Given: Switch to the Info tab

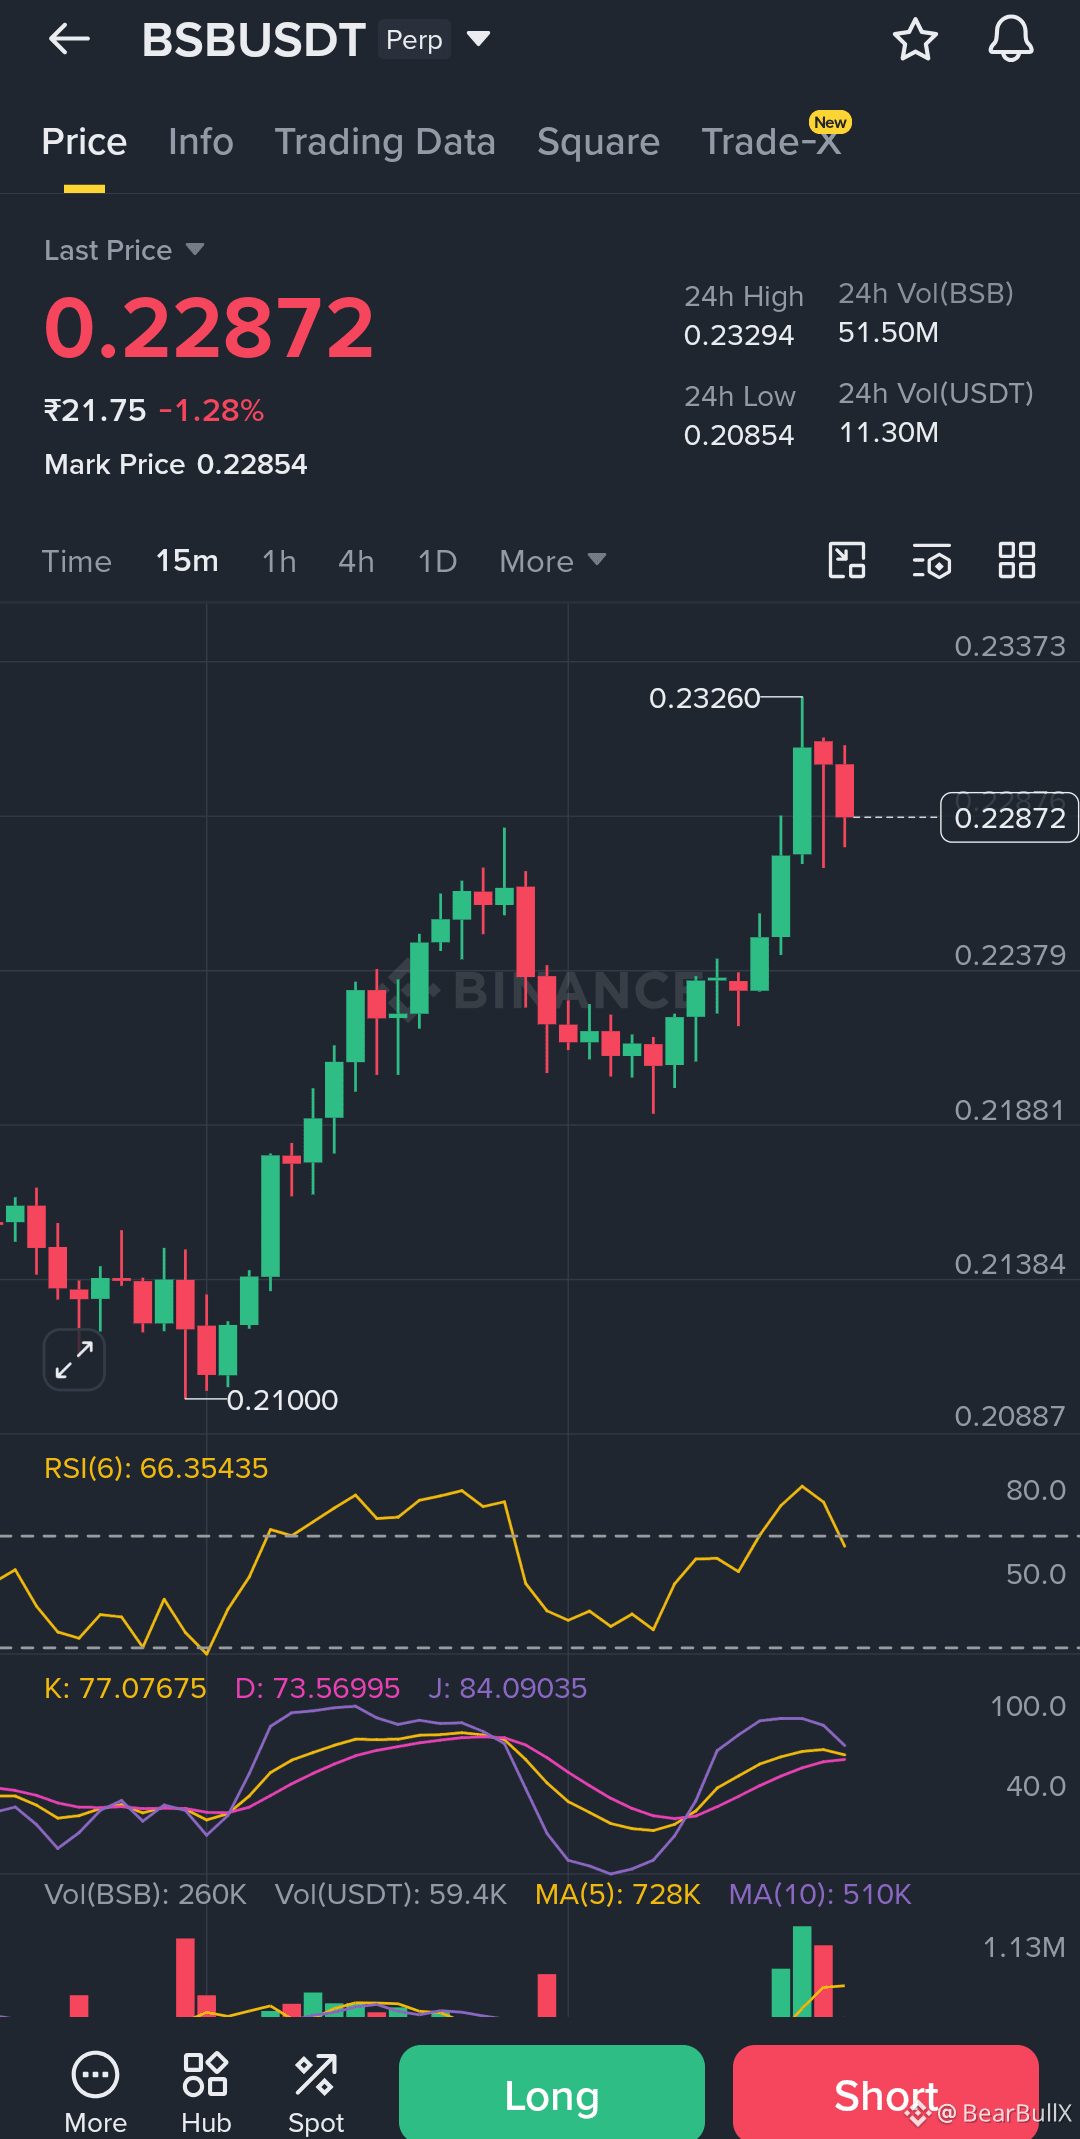Looking at the screenshot, I should click(x=201, y=142).
